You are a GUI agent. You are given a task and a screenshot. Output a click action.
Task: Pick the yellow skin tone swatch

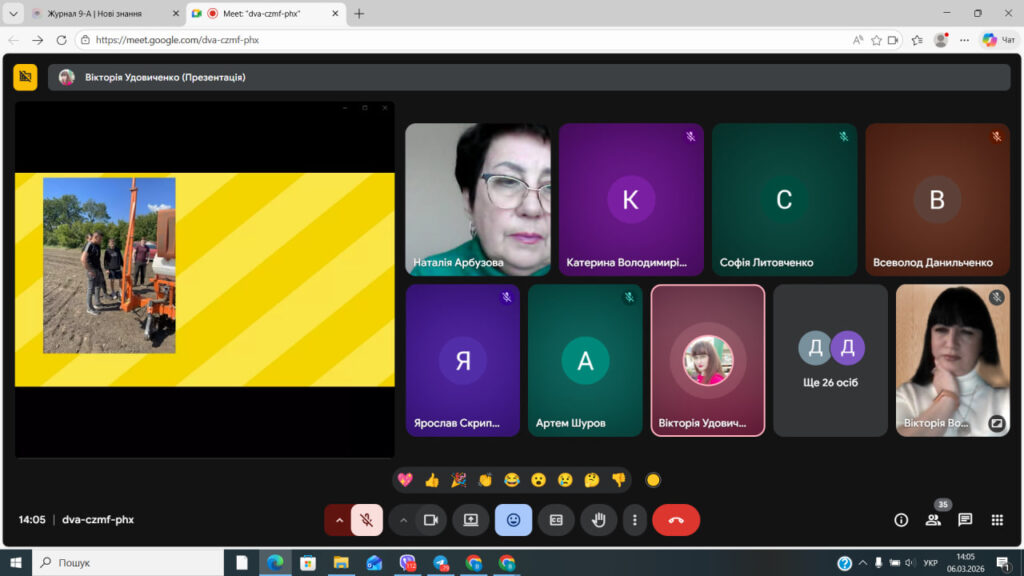[x=654, y=480]
